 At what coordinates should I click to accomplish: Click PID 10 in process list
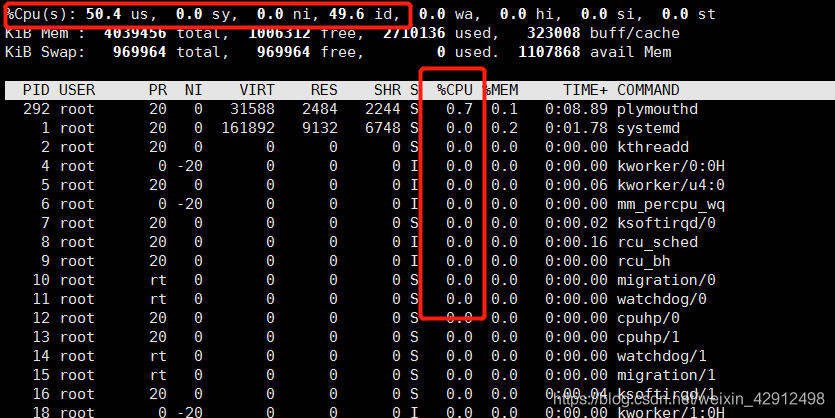41,280
